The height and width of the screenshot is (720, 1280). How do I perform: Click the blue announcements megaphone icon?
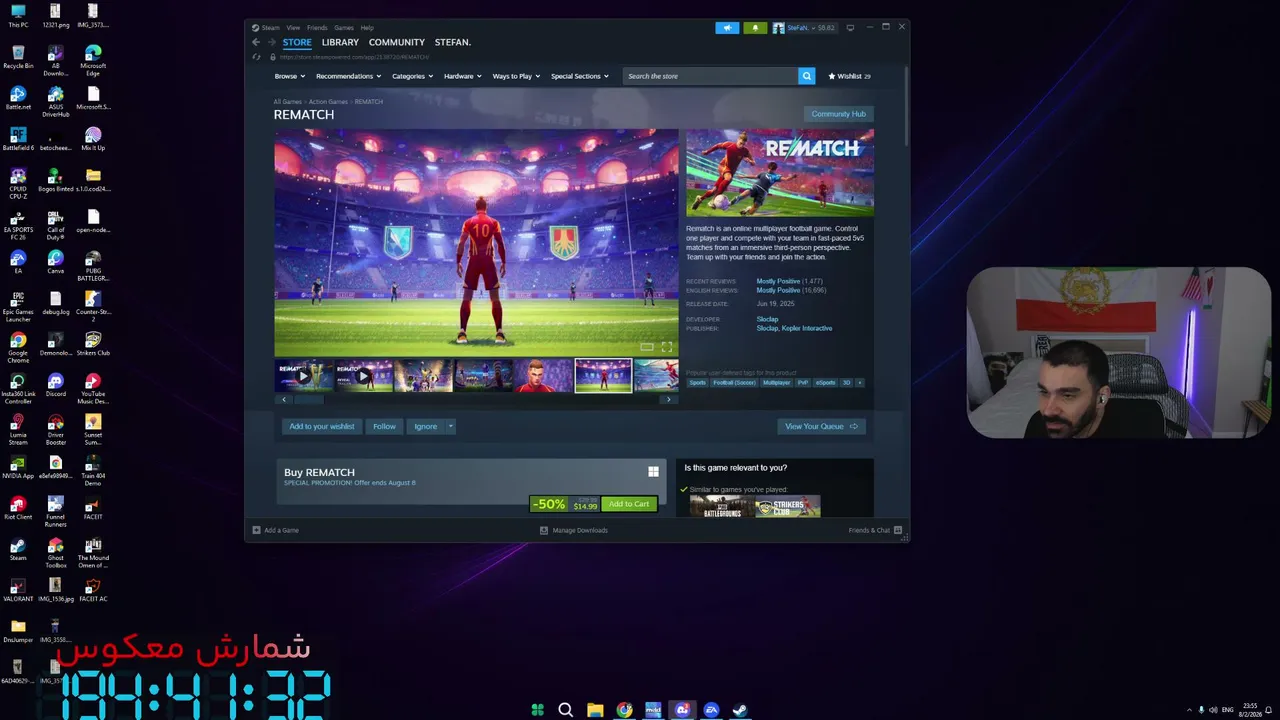[727, 28]
